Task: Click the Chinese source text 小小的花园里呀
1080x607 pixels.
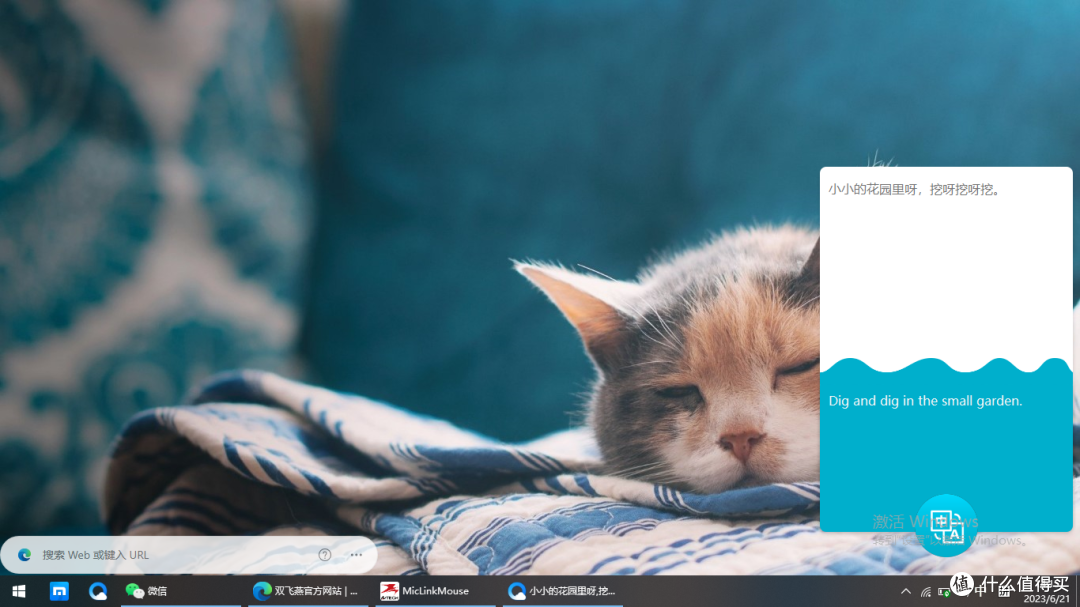Action: tap(913, 189)
